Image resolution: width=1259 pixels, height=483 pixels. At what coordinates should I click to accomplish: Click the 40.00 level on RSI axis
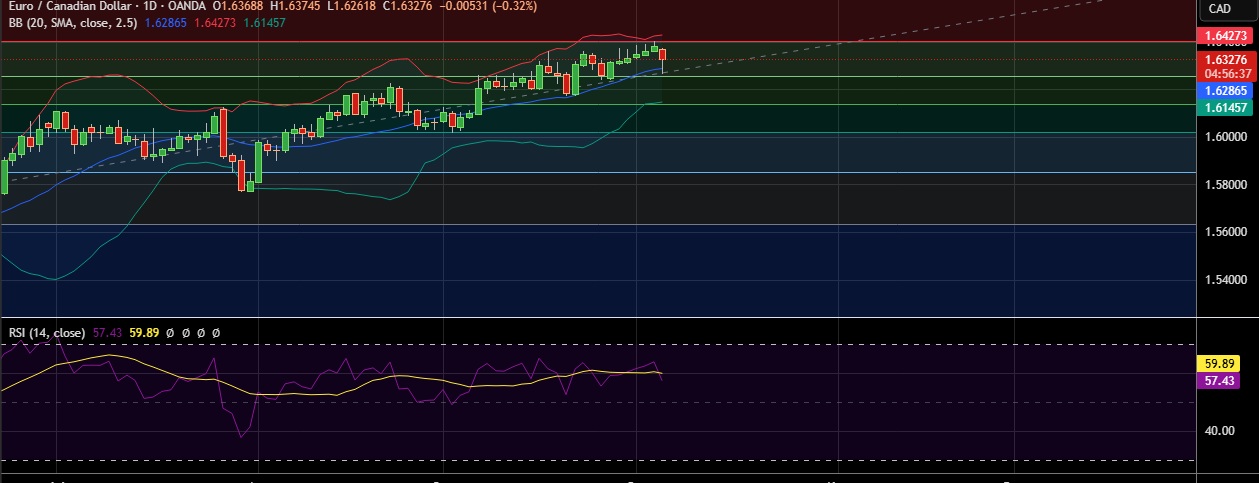(1220, 431)
